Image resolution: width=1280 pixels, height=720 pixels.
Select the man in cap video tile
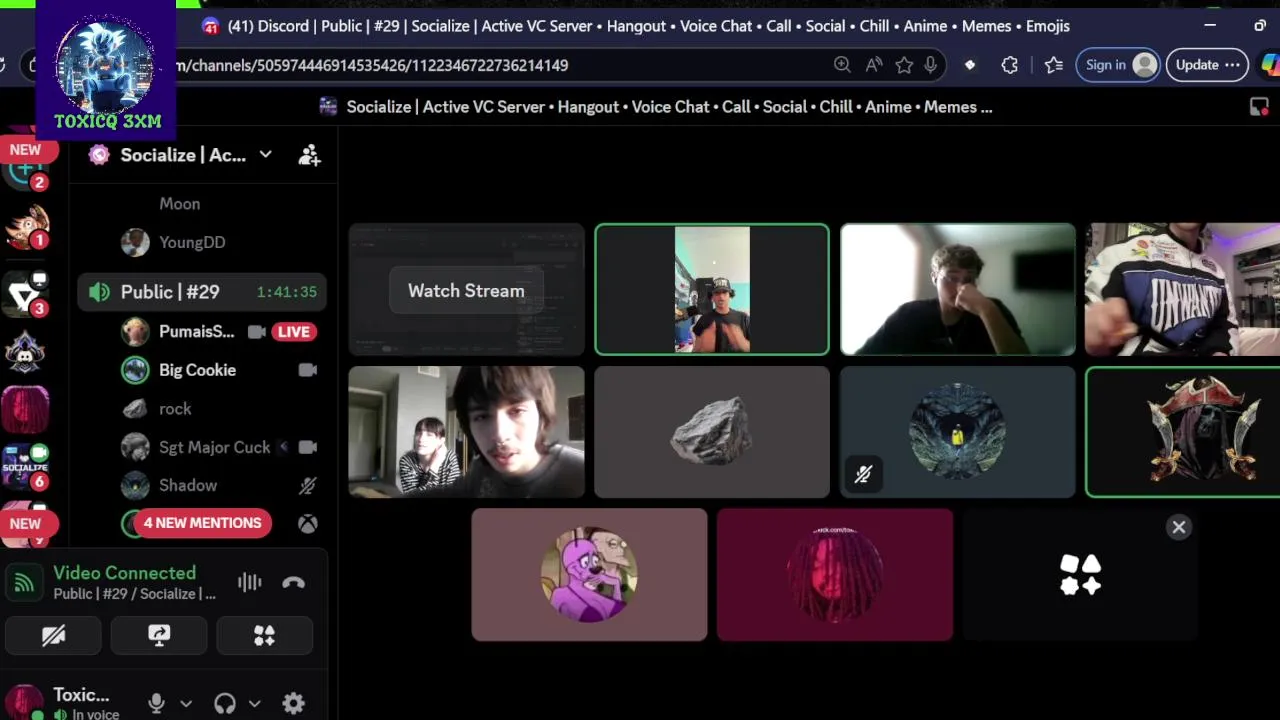[x=712, y=289]
